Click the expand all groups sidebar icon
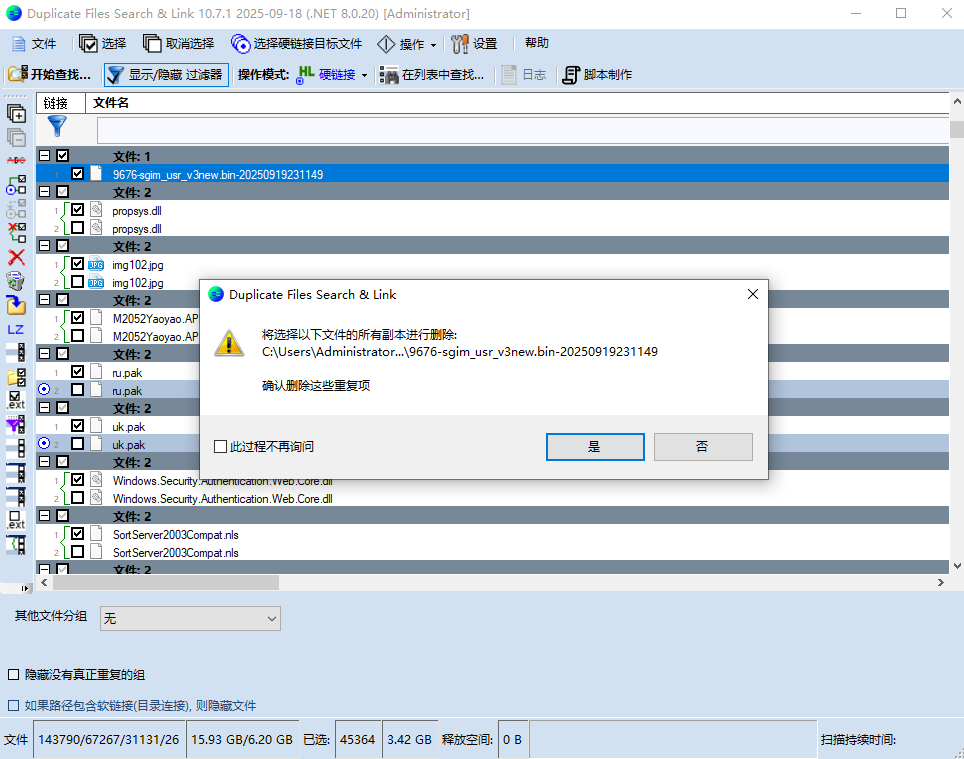Screen dimensions: 964x759 pos(16,113)
